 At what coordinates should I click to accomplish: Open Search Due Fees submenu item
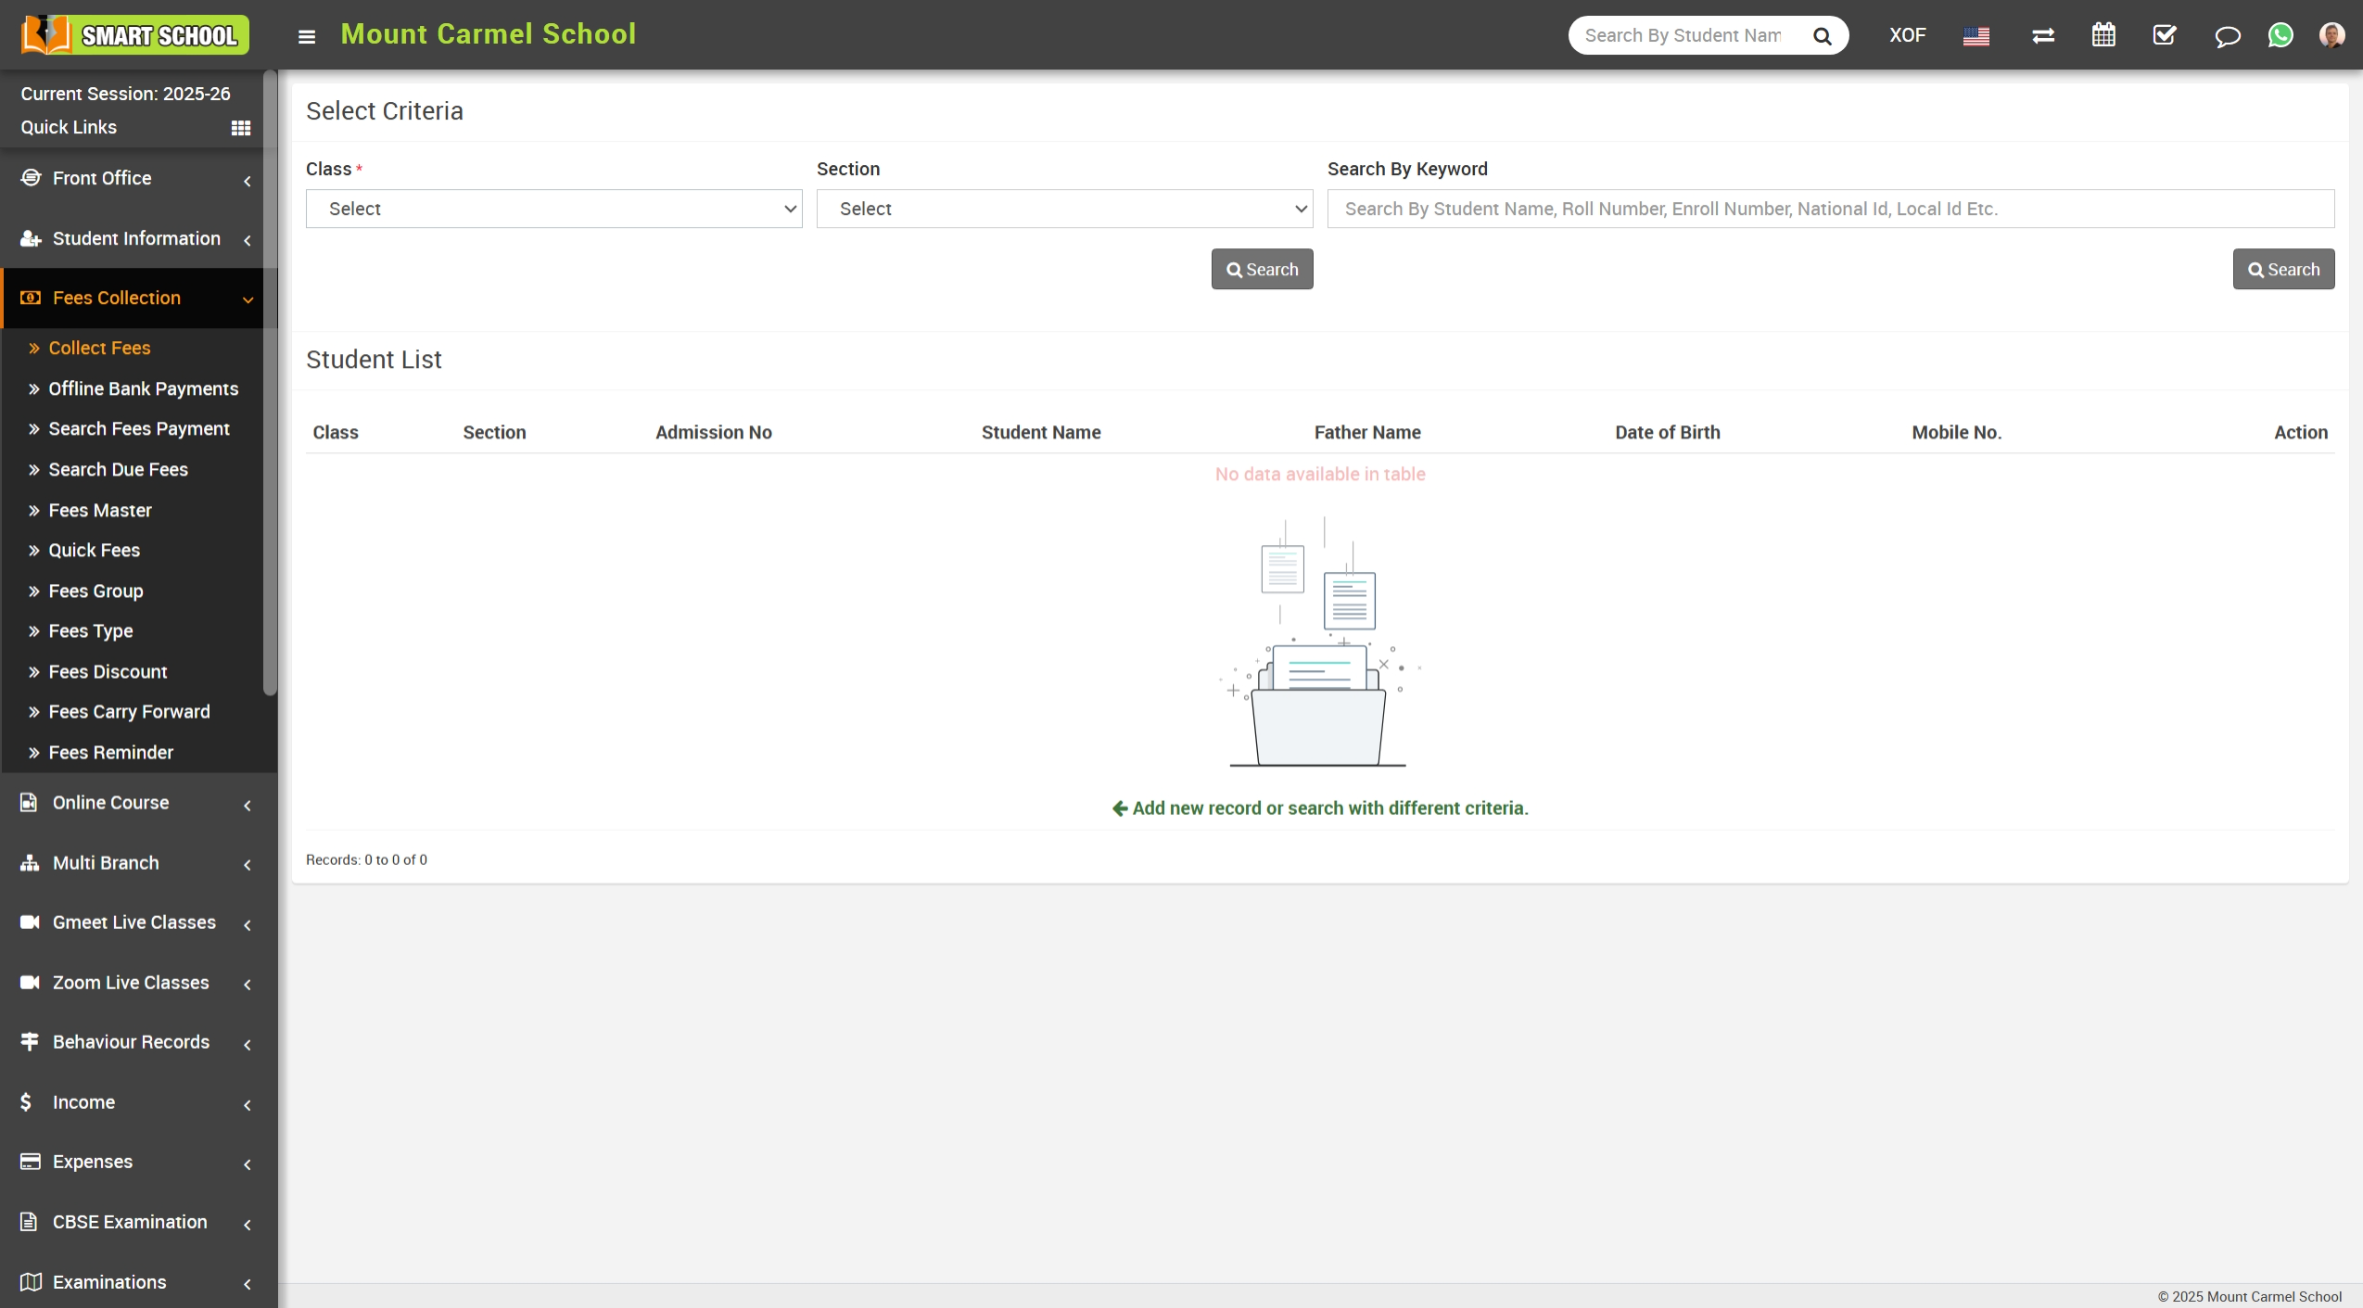(118, 469)
